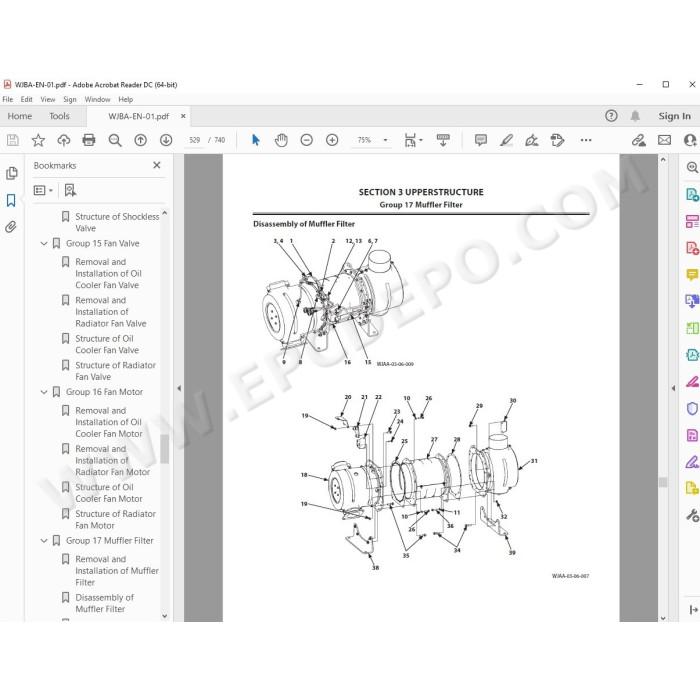700x700 pixels.
Task: Expand the right pane with bottom arrow
Action: click(693, 609)
